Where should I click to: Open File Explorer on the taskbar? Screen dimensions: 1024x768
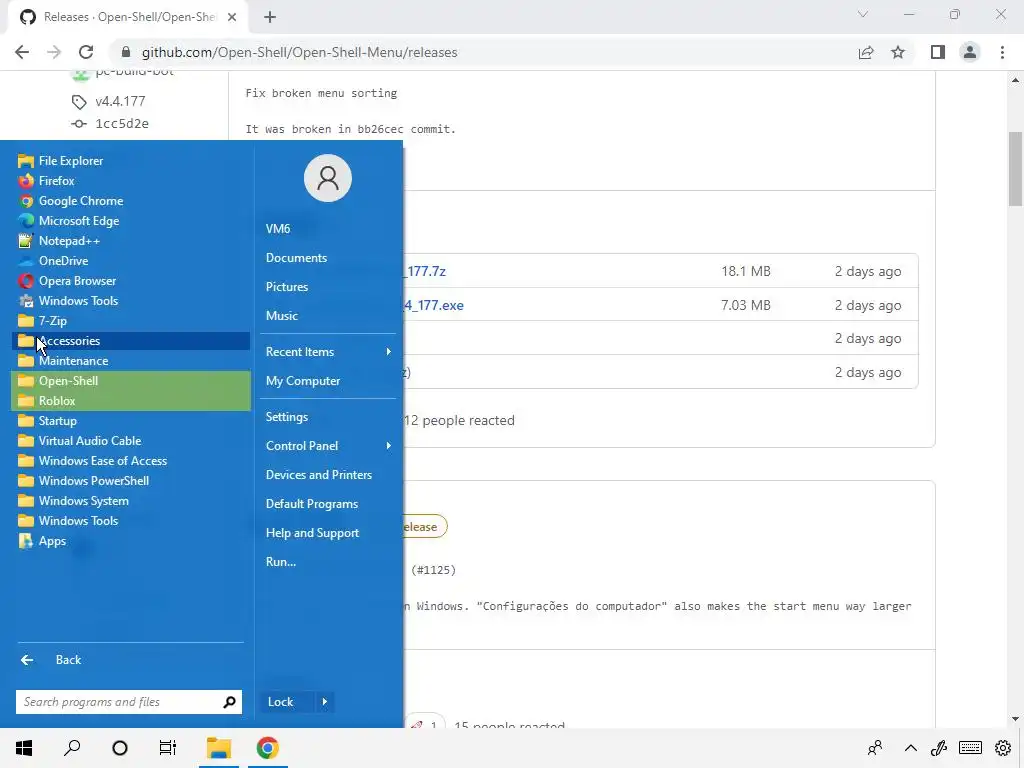click(219, 748)
